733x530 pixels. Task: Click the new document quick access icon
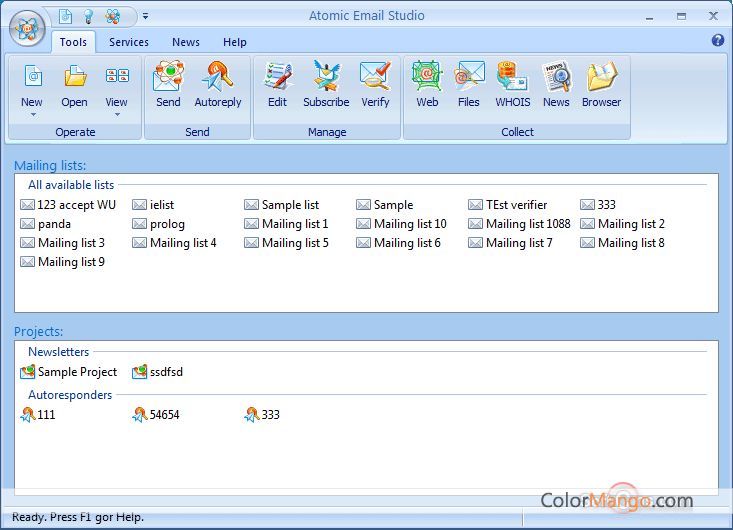(x=65, y=16)
